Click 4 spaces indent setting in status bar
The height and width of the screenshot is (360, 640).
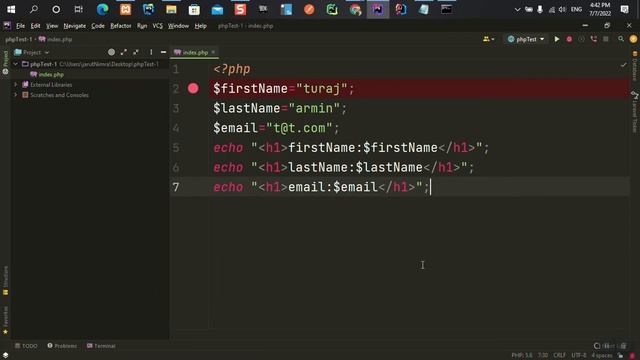pos(602,355)
